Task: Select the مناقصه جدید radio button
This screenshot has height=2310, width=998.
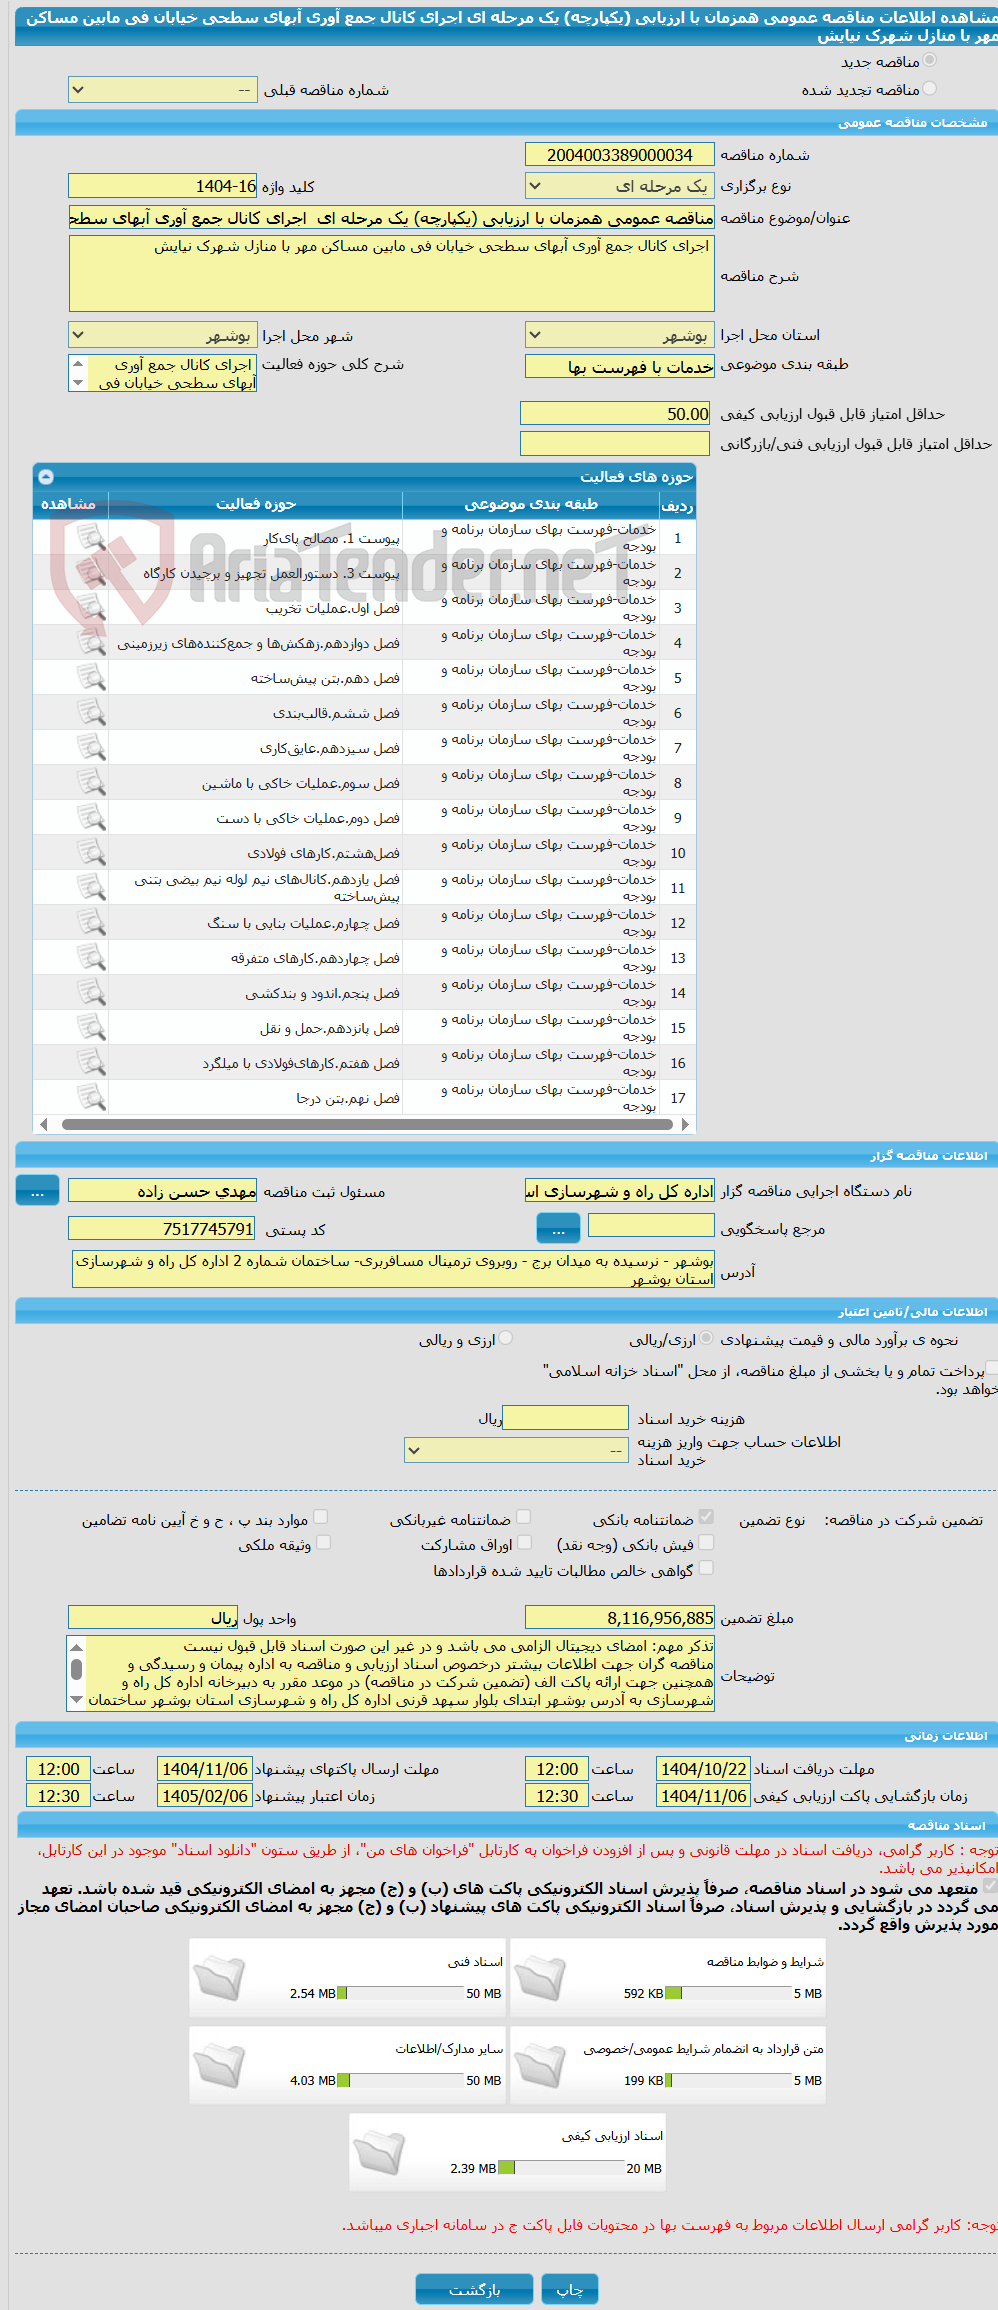Action: click(x=929, y=61)
